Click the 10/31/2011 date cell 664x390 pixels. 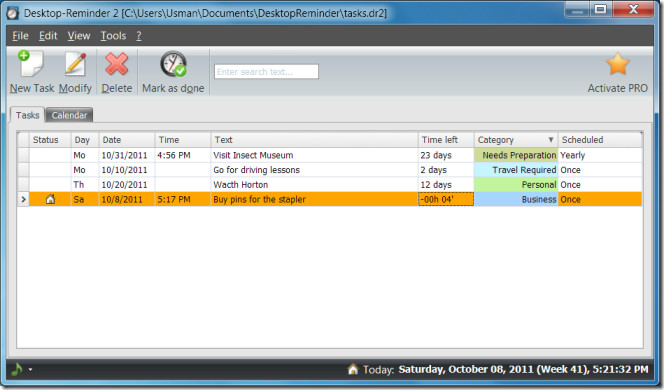127,155
